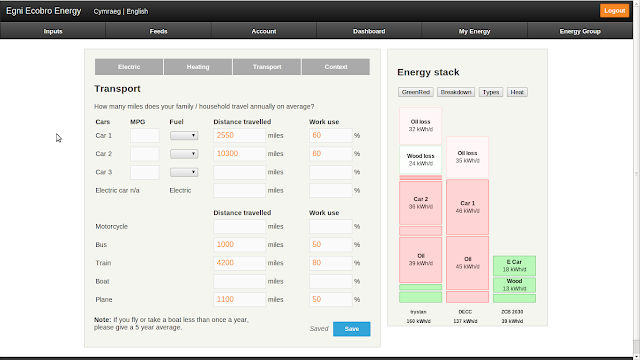Switch to the Electric tab
The image size is (640, 360).
pos(129,67)
